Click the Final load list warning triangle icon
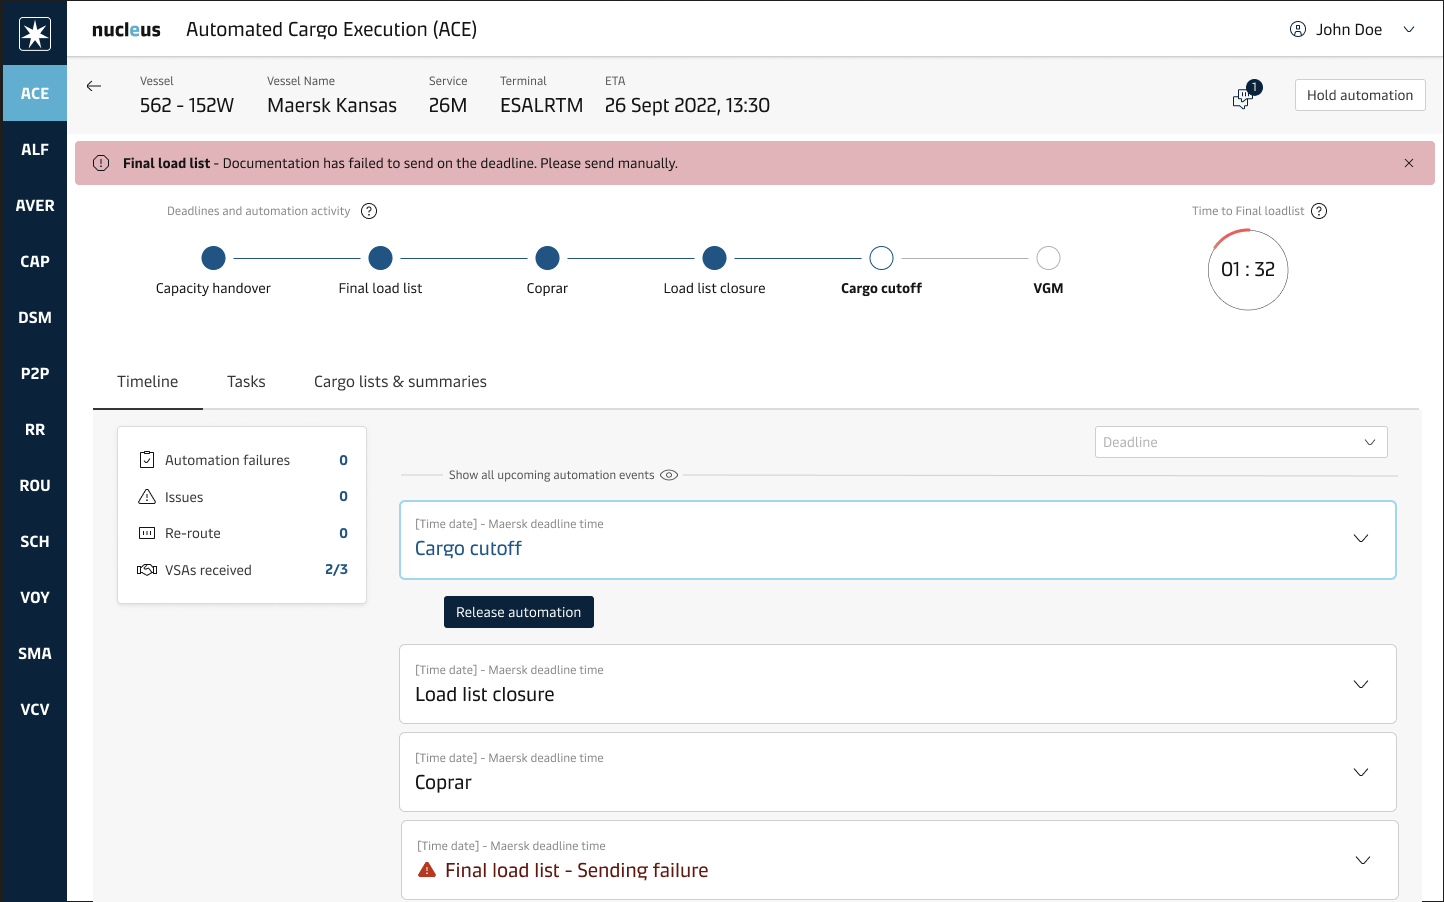This screenshot has width=1444, height=902. click(x=427, y=870)
